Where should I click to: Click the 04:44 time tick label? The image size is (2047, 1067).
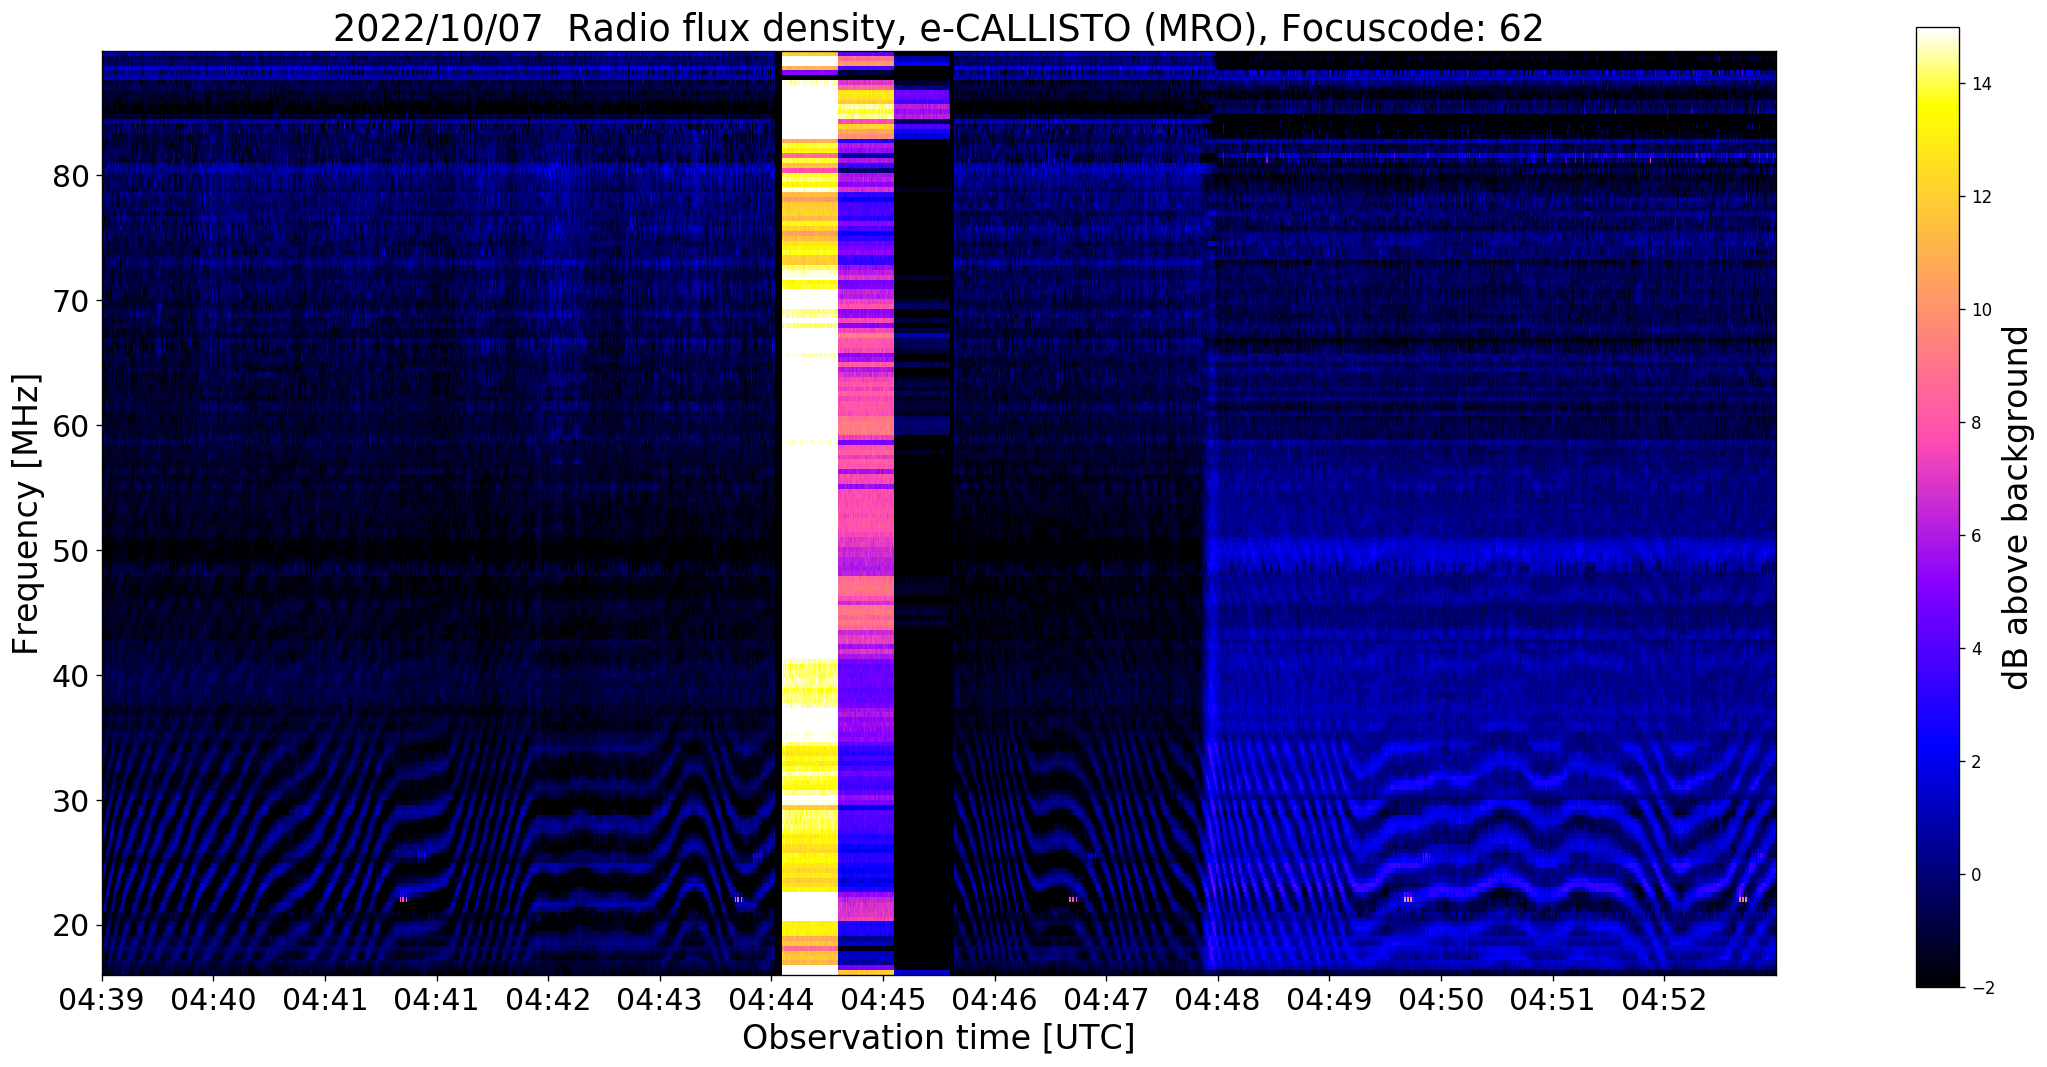coord(772,1000)
